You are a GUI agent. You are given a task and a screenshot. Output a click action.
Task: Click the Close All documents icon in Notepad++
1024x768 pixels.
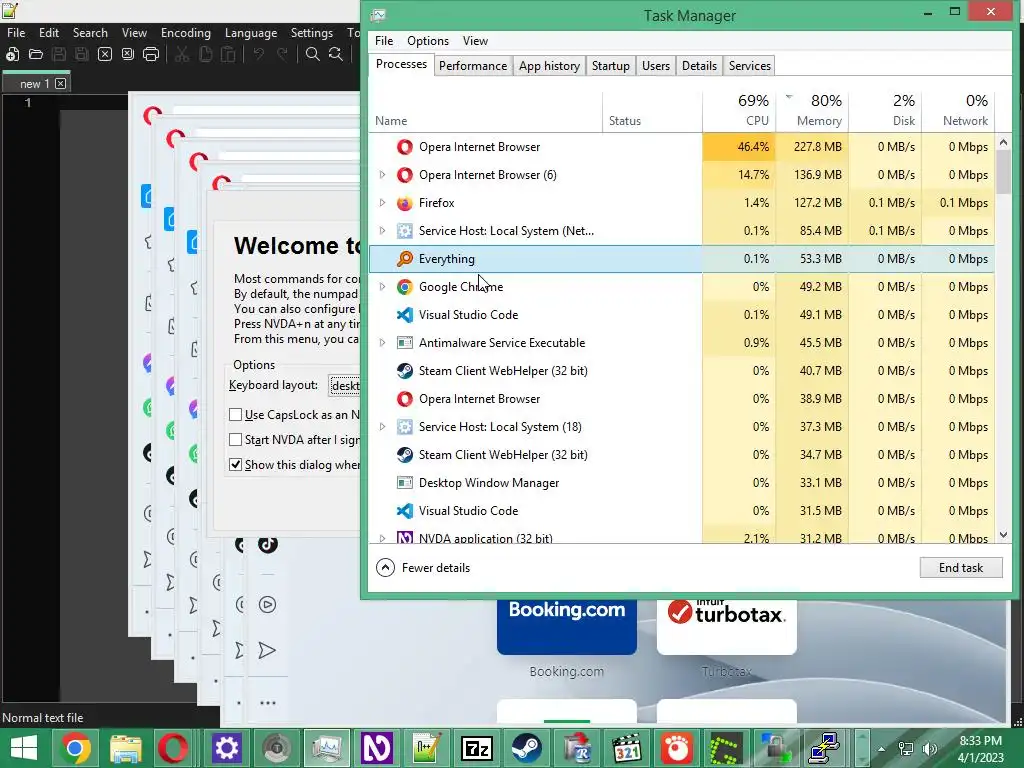click(128, 54)
